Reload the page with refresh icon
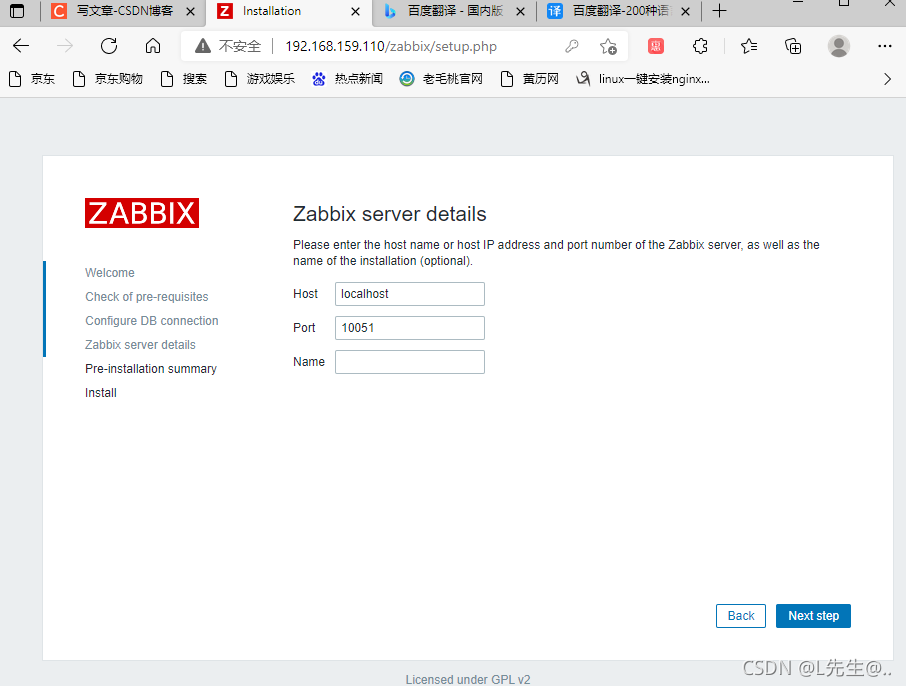The image size is (906, 686). click(109, 46)
